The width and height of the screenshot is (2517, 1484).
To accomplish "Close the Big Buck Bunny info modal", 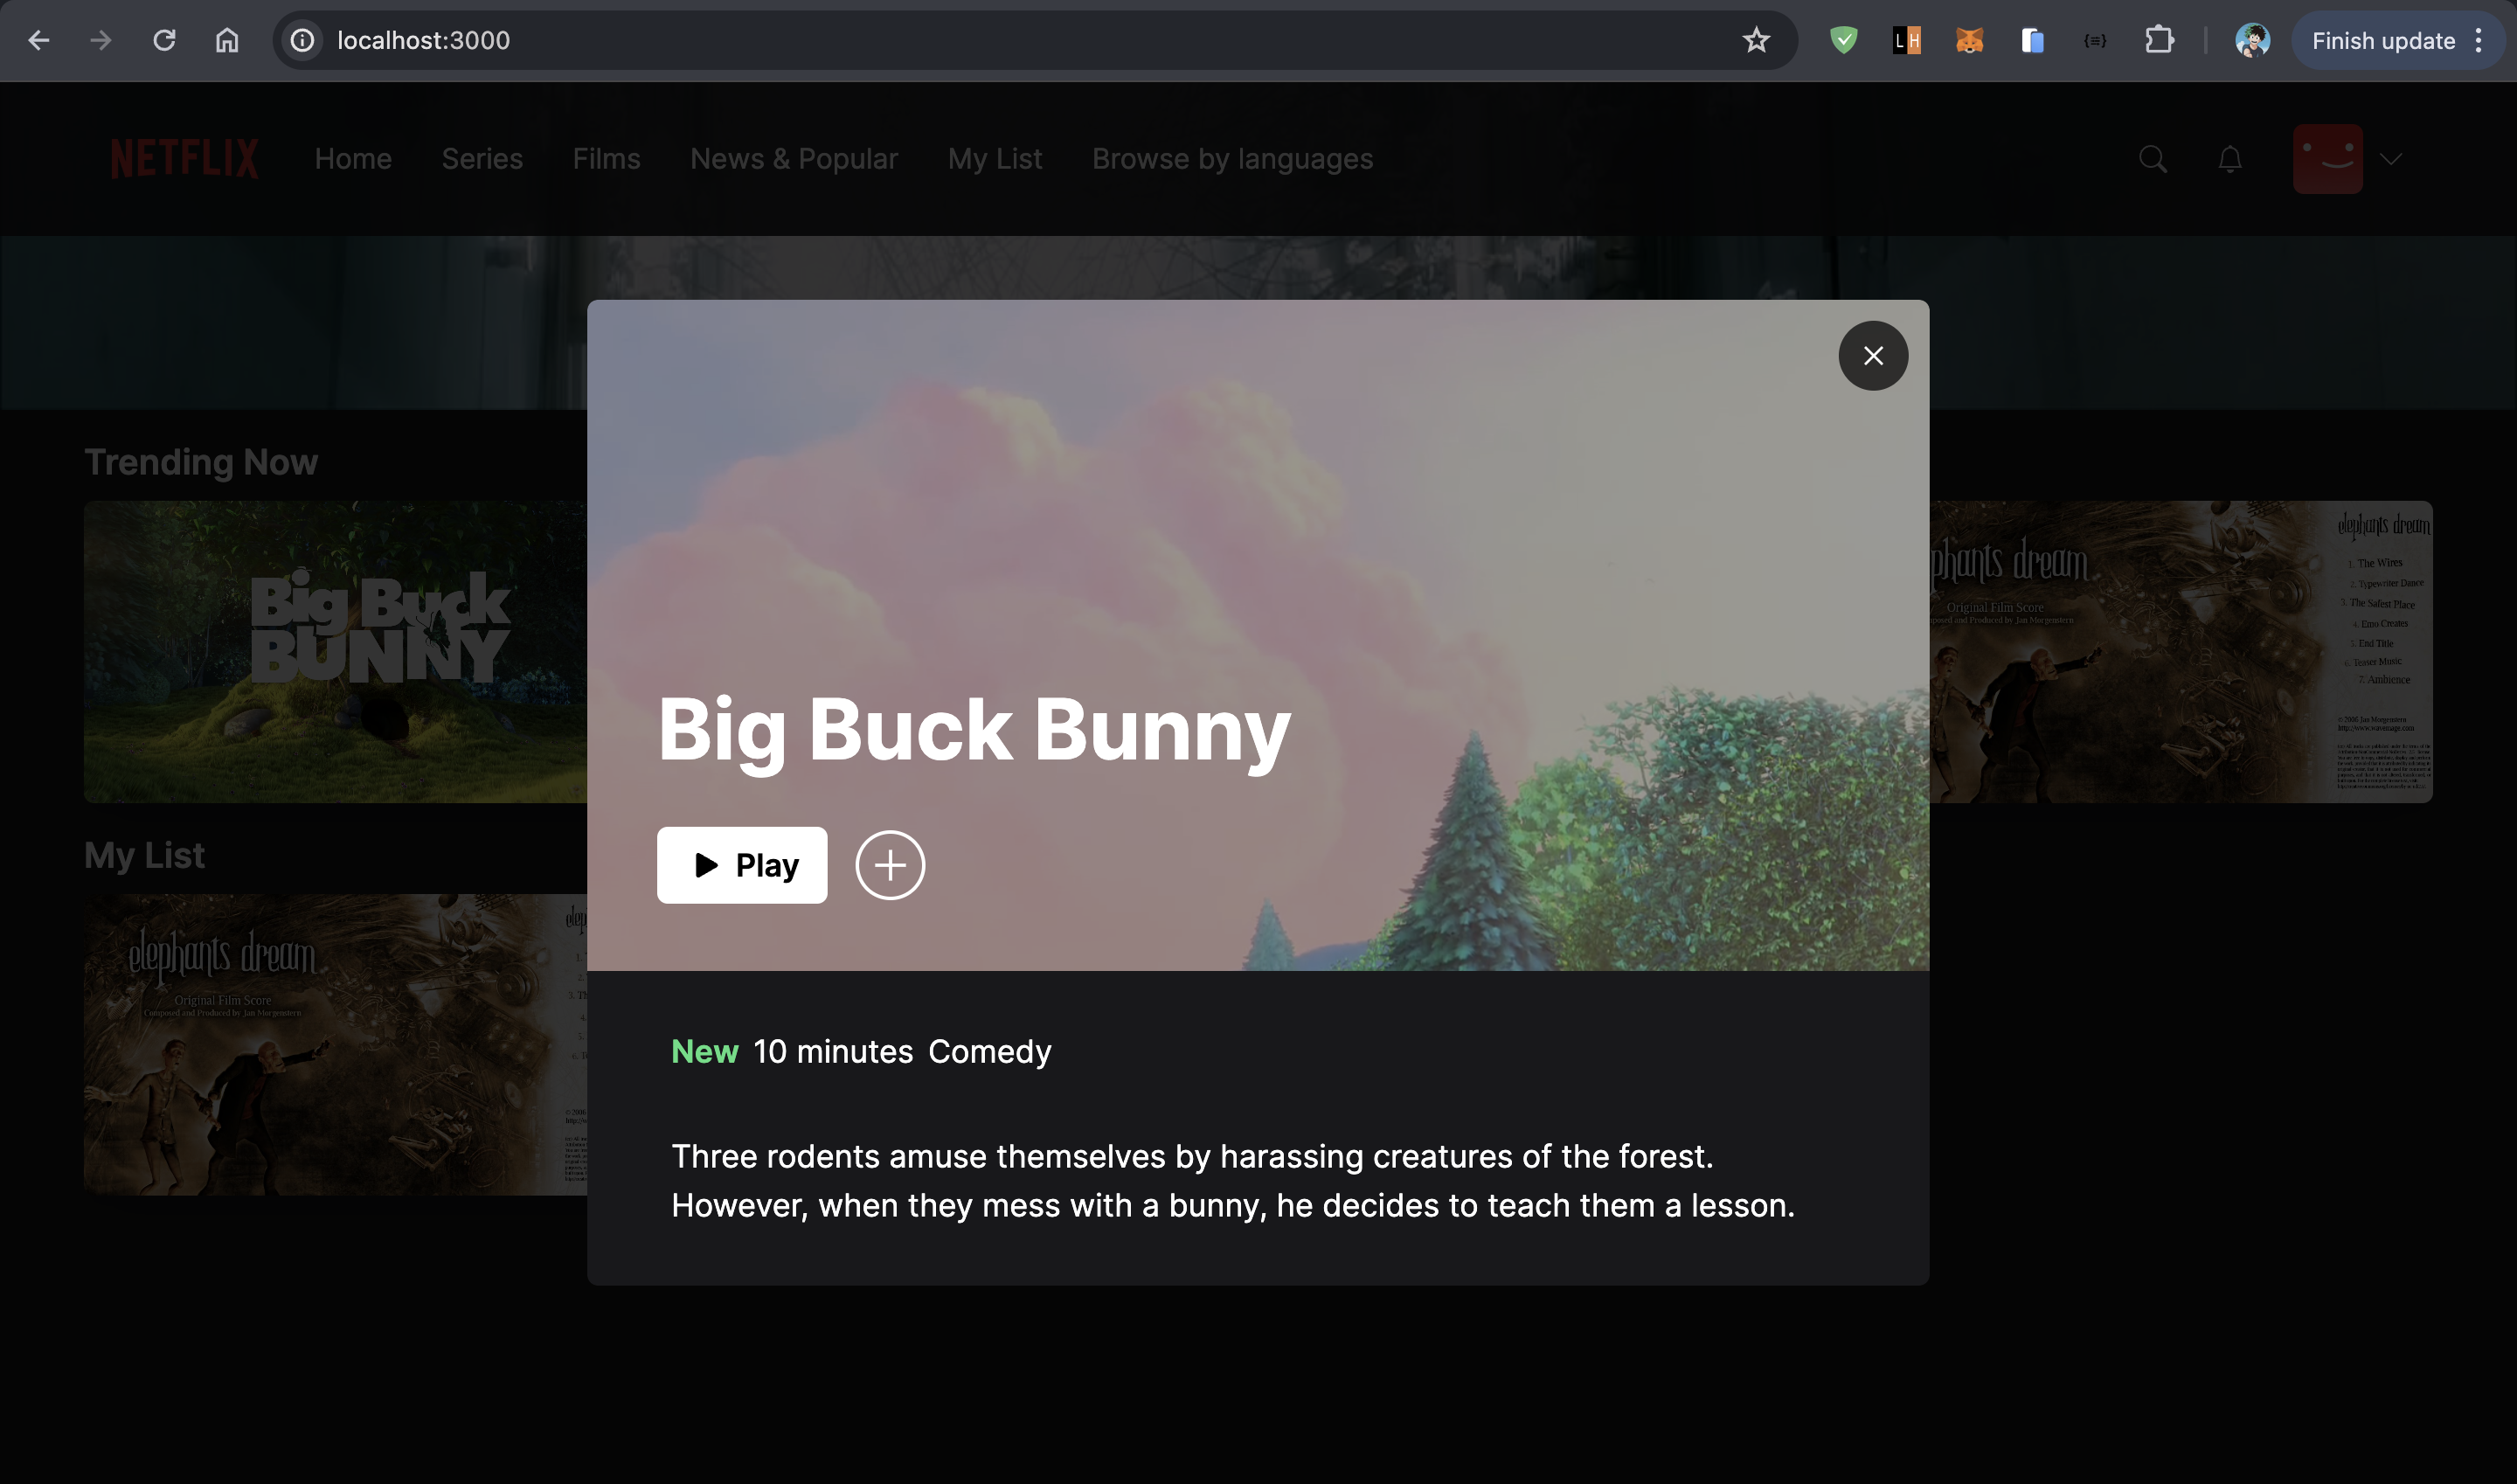I will pyautogui.click(x=1872, y=356).
